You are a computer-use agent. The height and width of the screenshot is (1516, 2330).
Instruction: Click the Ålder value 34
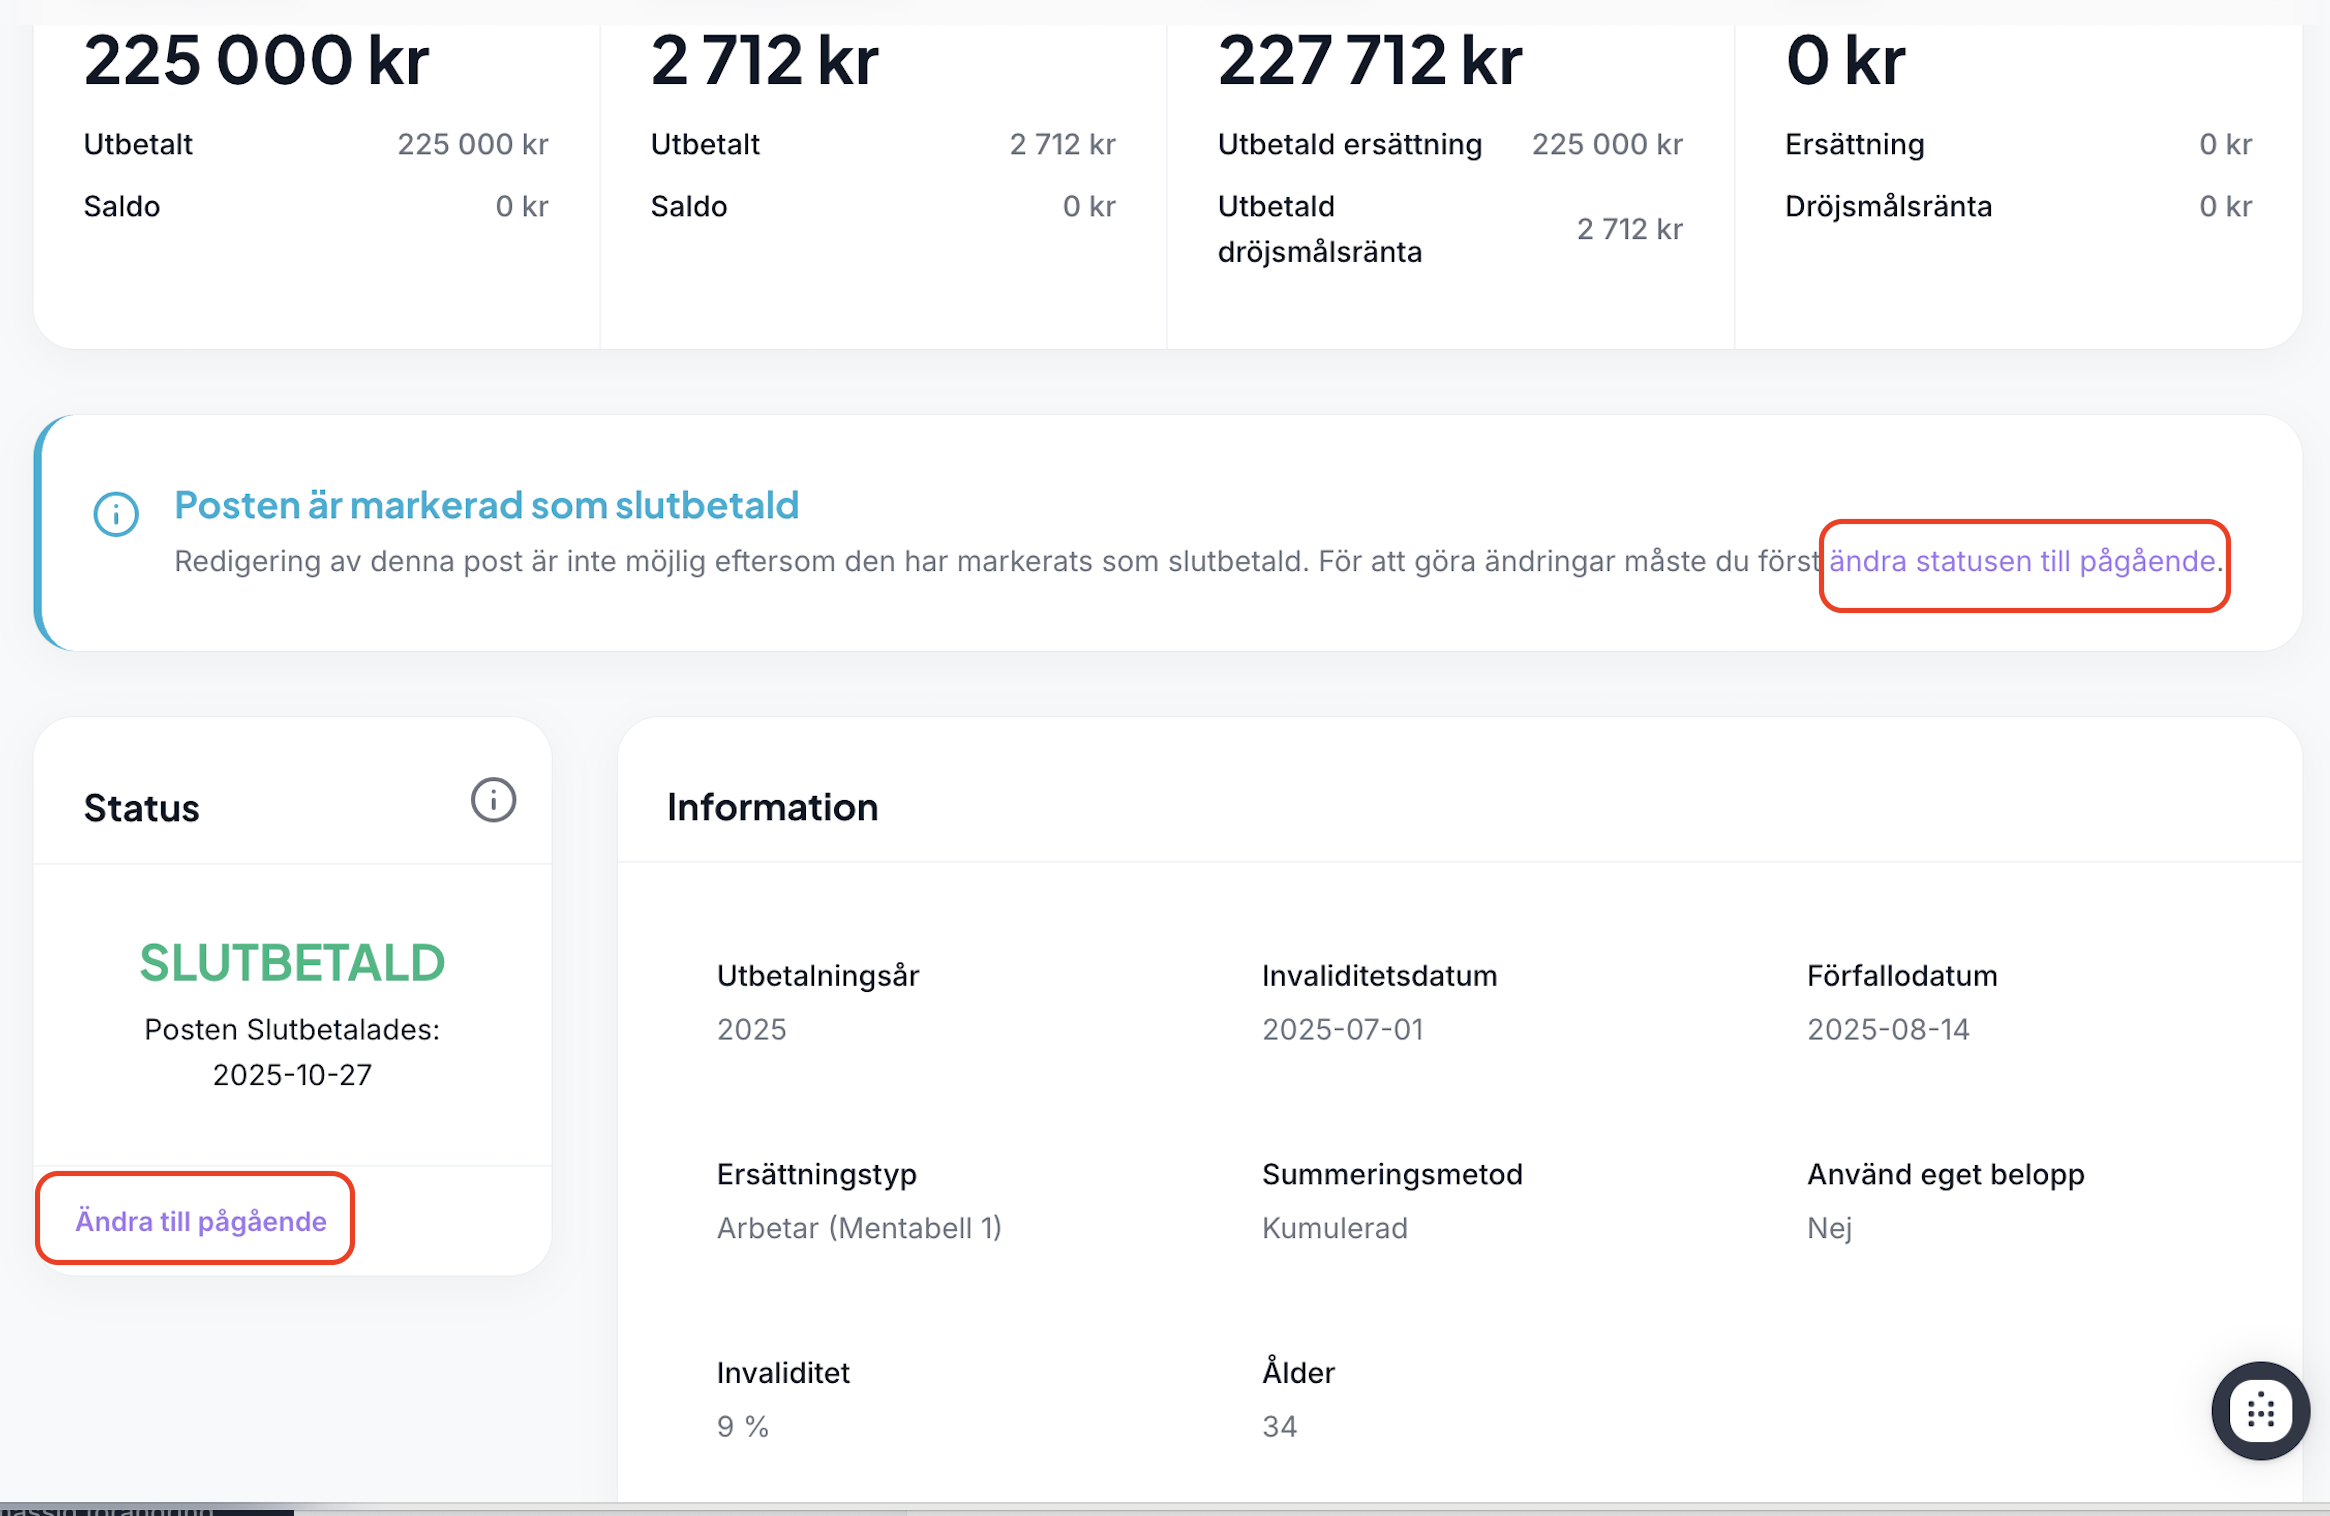tap(1279, 1426)
